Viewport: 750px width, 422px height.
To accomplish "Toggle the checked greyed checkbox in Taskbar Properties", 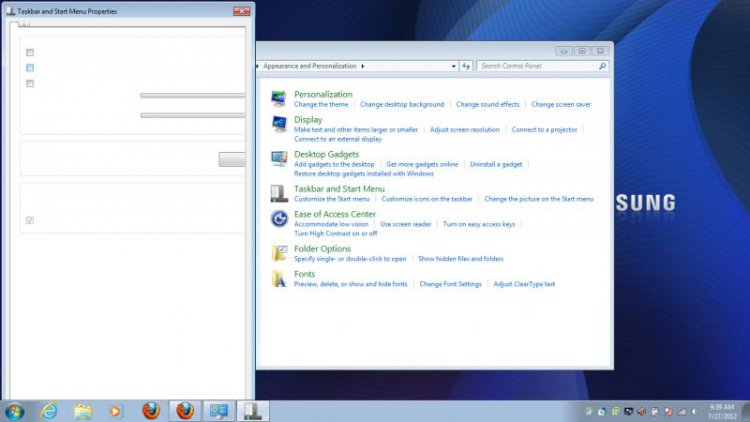I will click(30, 220).
